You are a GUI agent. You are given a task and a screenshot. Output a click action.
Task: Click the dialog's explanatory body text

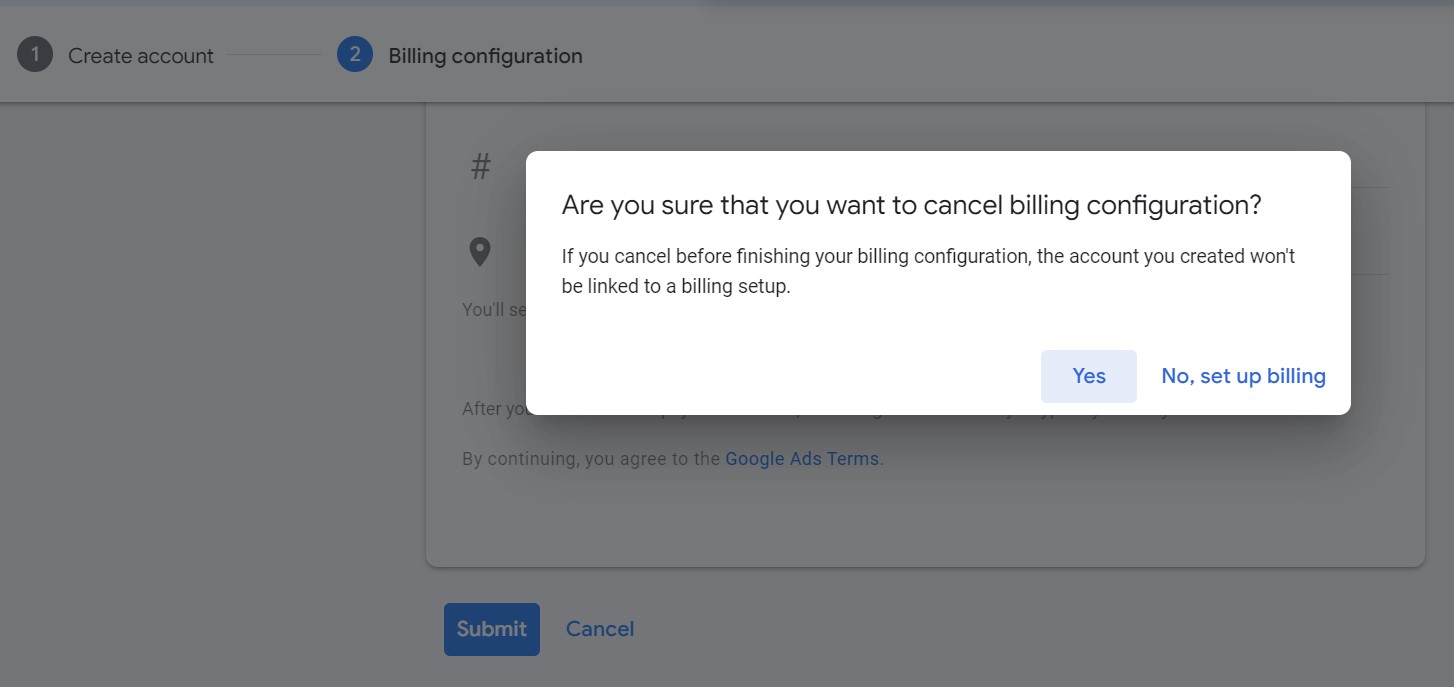click(928, 271)
